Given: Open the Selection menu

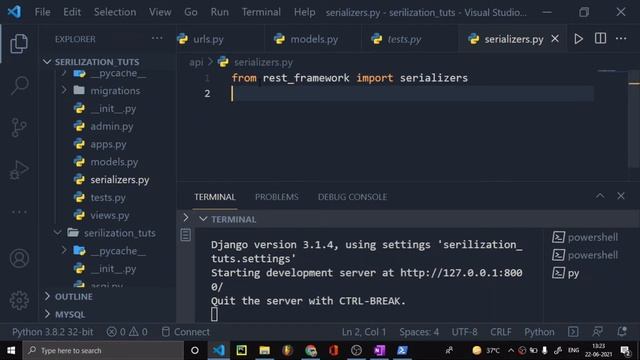Looking at the screenshot, I should [x=115, y=12].
